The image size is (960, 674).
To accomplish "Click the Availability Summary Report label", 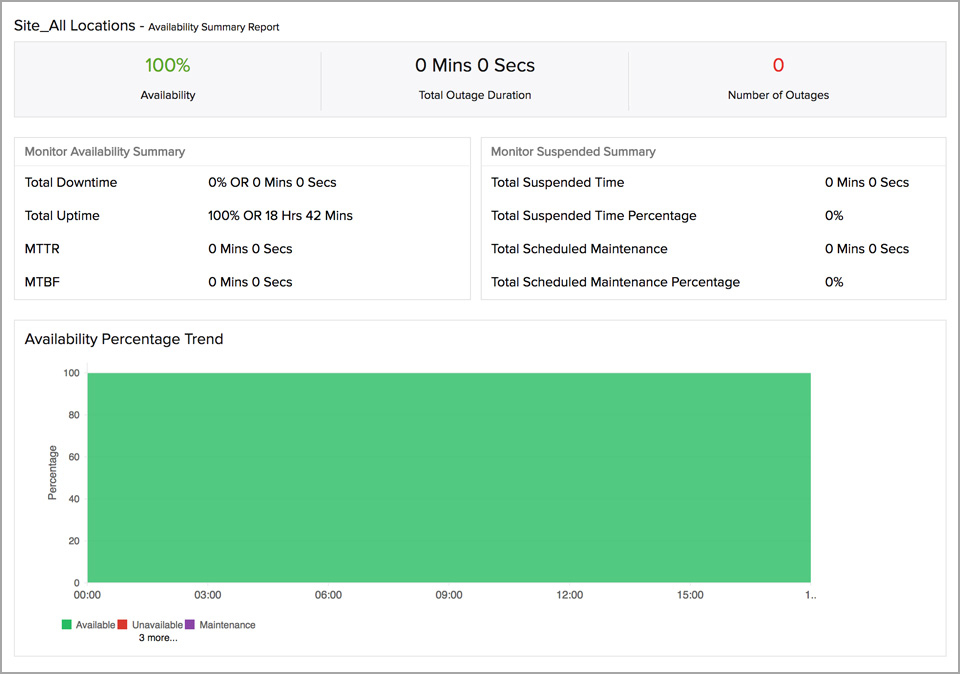I will tap(213, 27).
